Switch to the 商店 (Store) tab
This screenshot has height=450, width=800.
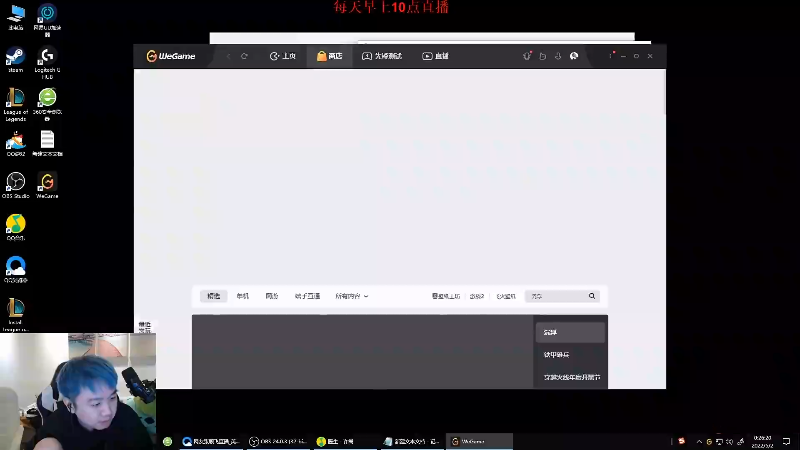pyautogui.click(x=330, y=56)
